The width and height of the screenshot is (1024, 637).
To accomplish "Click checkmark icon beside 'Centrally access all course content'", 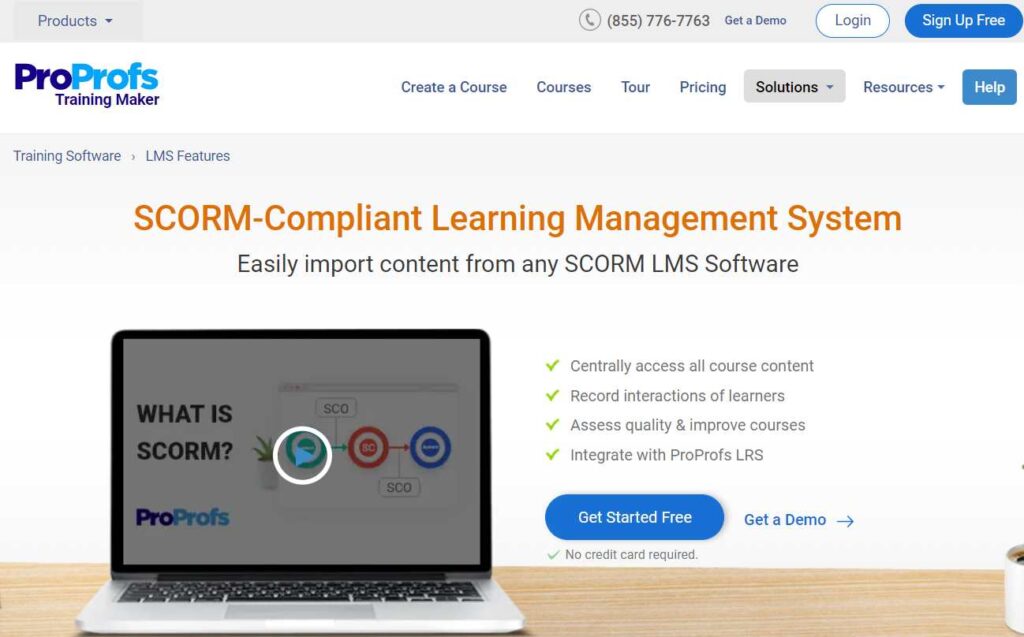I will (552, 365).
